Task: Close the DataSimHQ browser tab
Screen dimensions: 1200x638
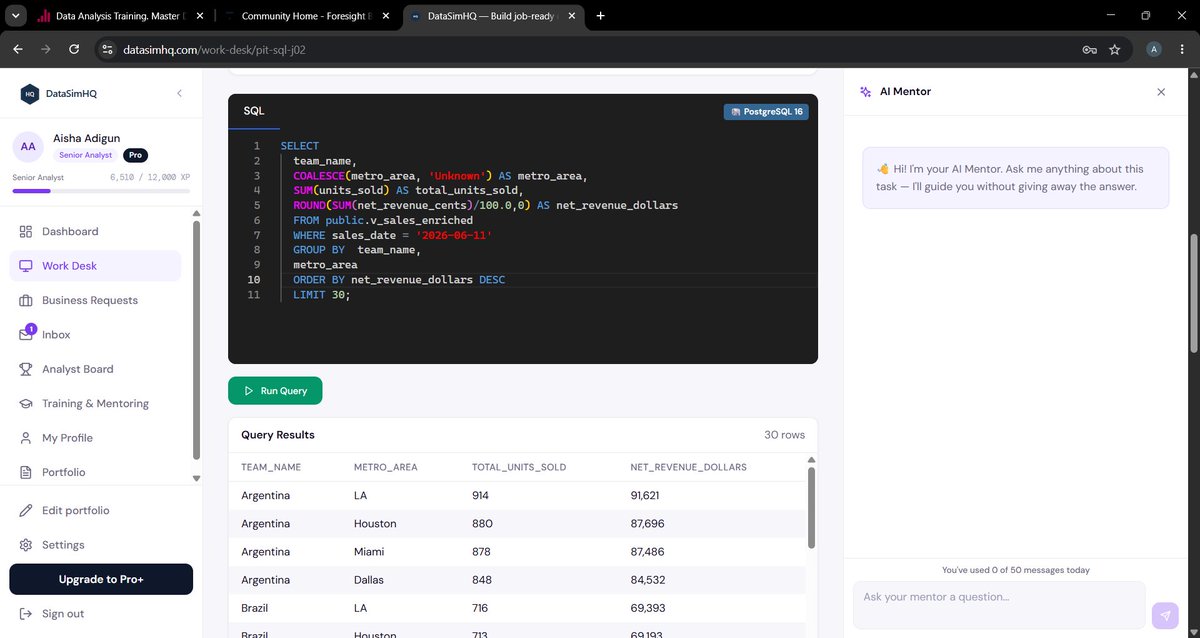Action: [x=570, y=16]
